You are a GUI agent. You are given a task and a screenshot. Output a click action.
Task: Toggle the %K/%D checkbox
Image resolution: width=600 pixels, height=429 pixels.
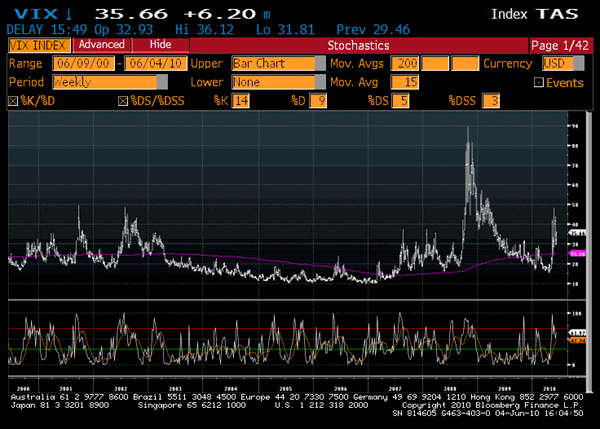tap(12, 101)
